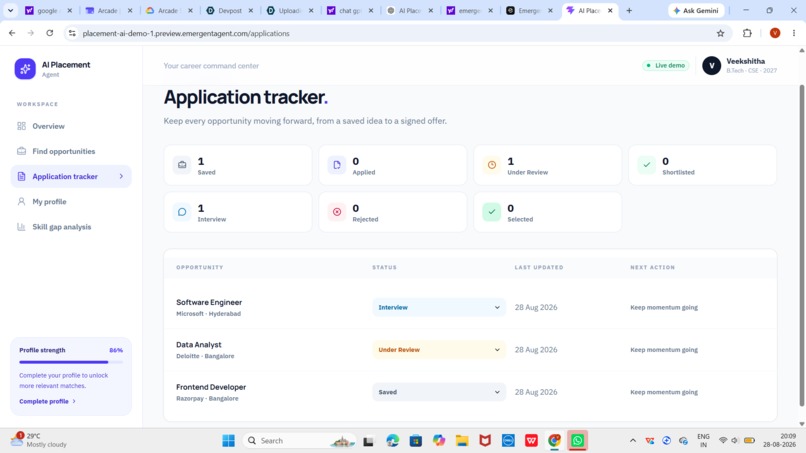Open status dropdown for Frontend Developer

439,392
